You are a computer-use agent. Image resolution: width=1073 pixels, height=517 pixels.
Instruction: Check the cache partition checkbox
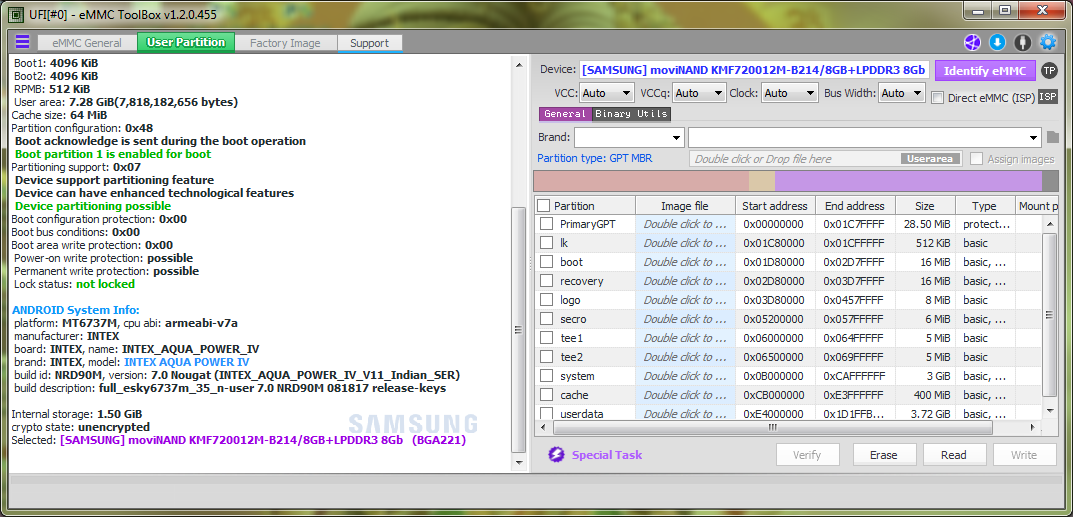pos(546,395)
